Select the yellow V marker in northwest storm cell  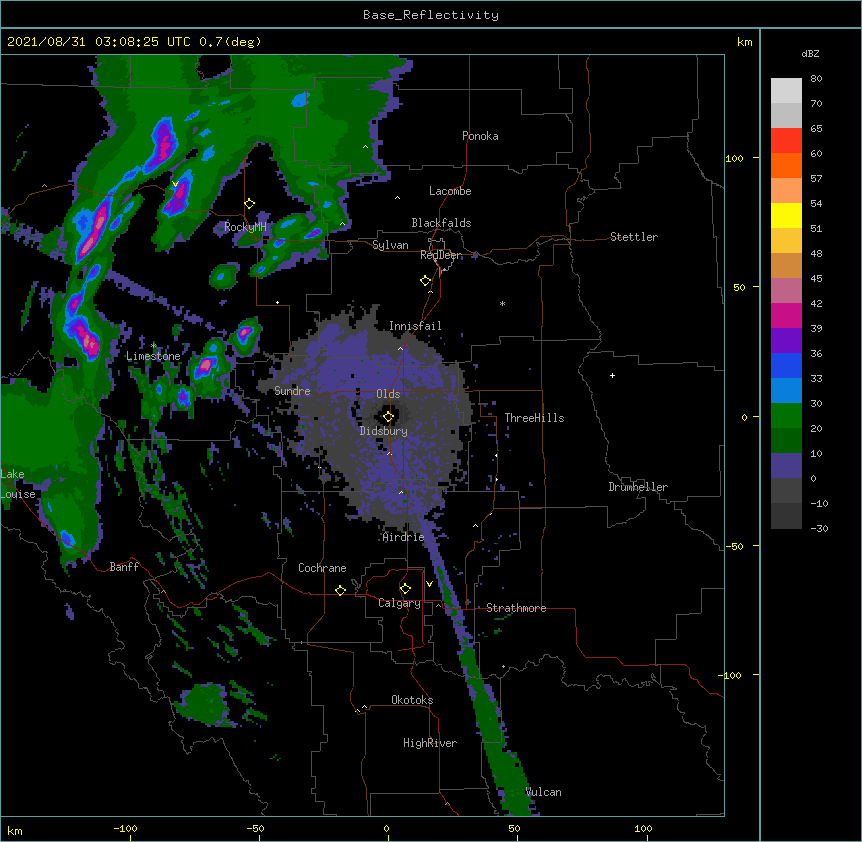(x=175, y=184)
